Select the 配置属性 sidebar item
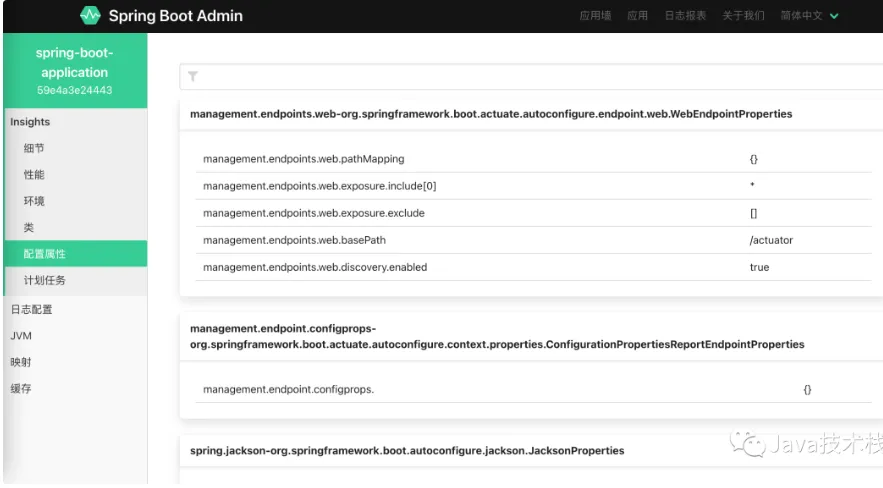883x488 pixels. coord(45,254)
